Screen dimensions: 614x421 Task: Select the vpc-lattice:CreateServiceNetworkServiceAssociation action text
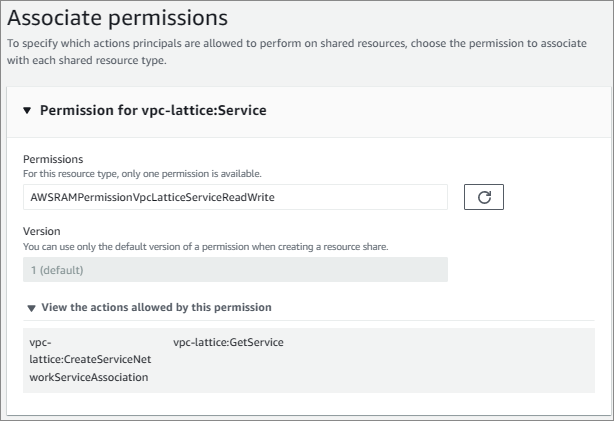90,360
